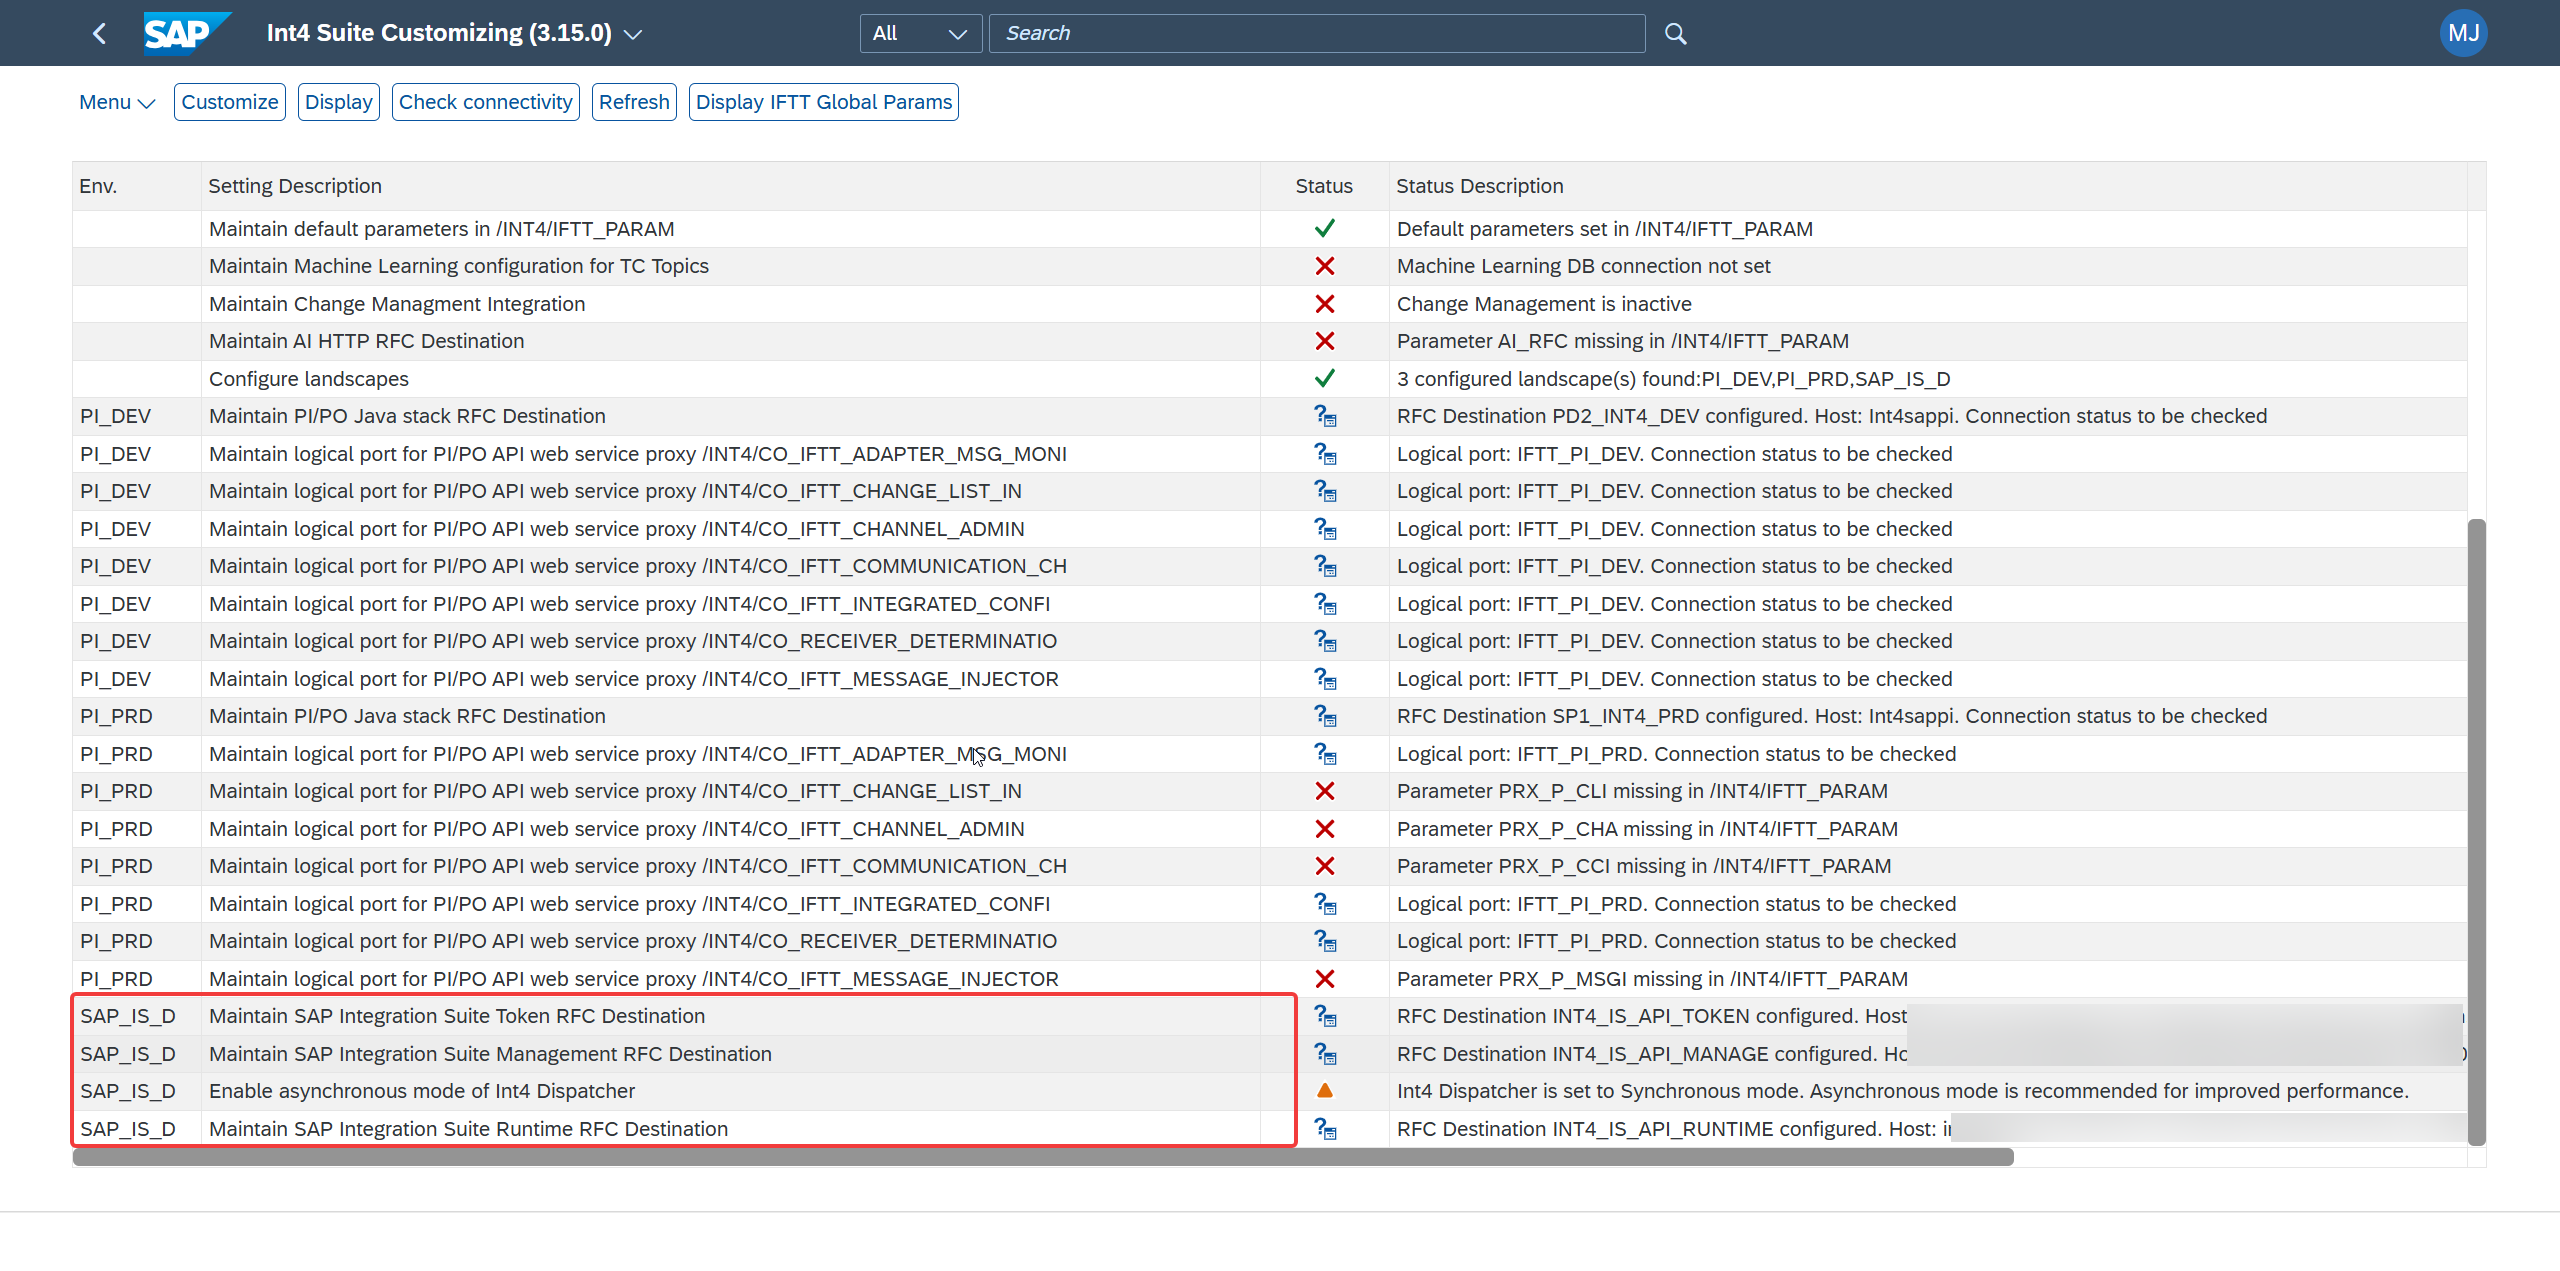Viewport: 2560px width, 1271px height.
Task: Open the All search scope dropdown
Action: [x=920, y=33]
